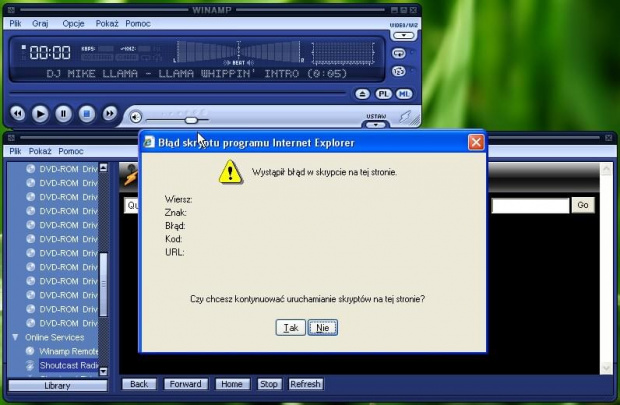This screenshot has width=620, height=405.
Task: Click the Internet Explorer icon in dialog title
Action: [149, 142]
